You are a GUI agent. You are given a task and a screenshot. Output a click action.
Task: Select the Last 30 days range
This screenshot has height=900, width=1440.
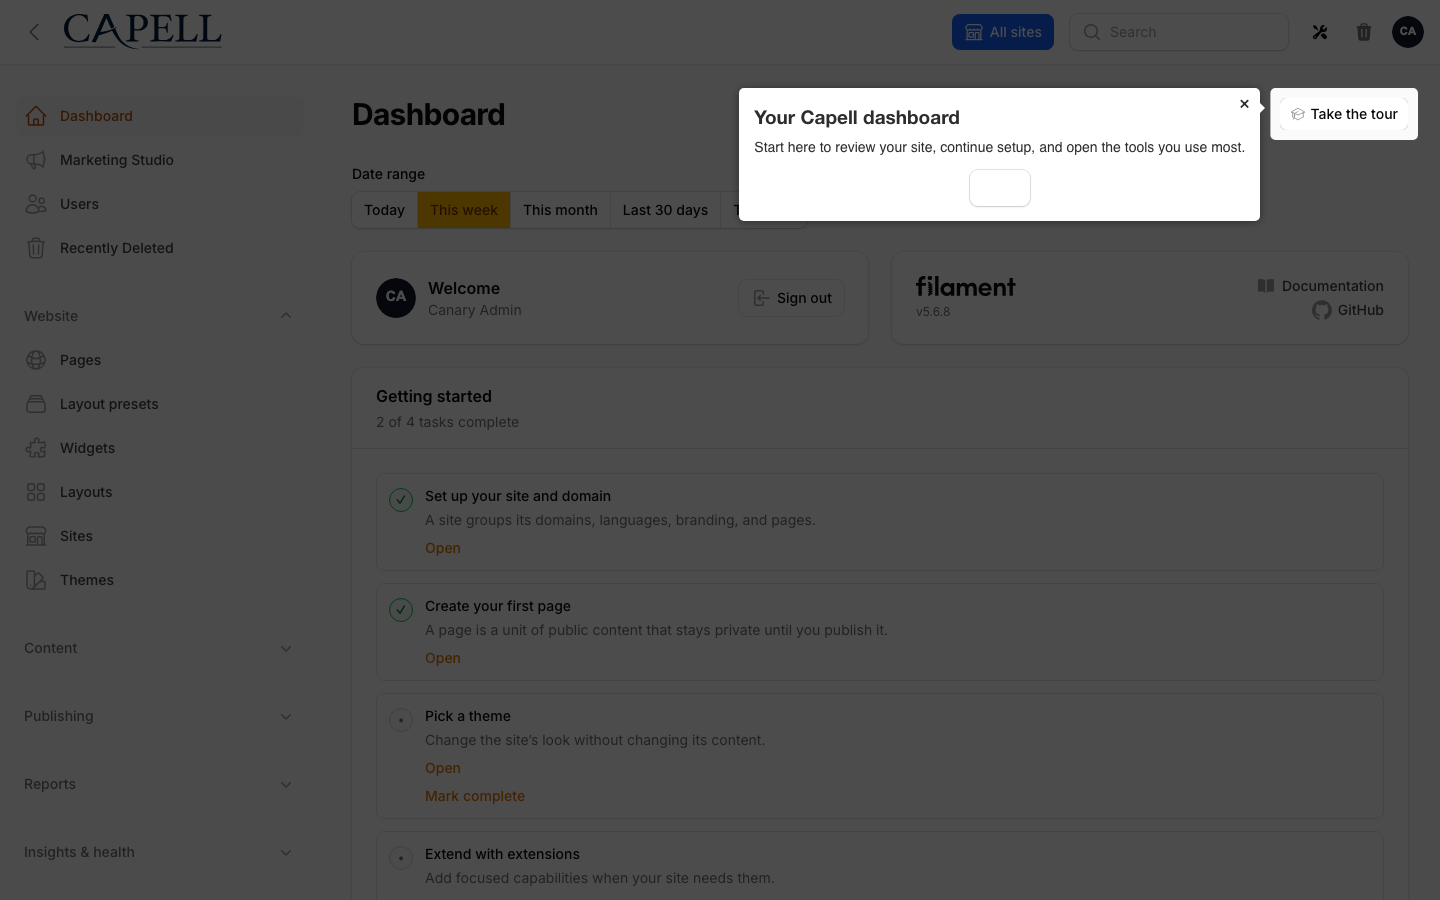click(x=665, y=210)
